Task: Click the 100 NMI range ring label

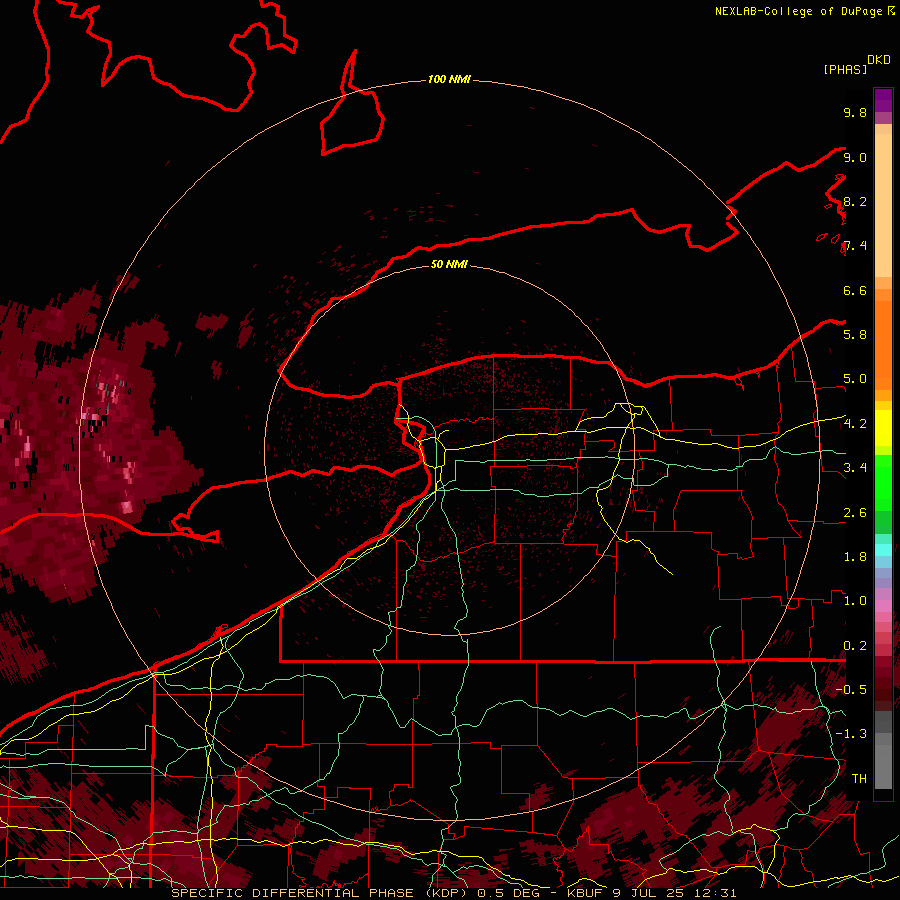Action: pyautogui.click(x=449, y=79)
